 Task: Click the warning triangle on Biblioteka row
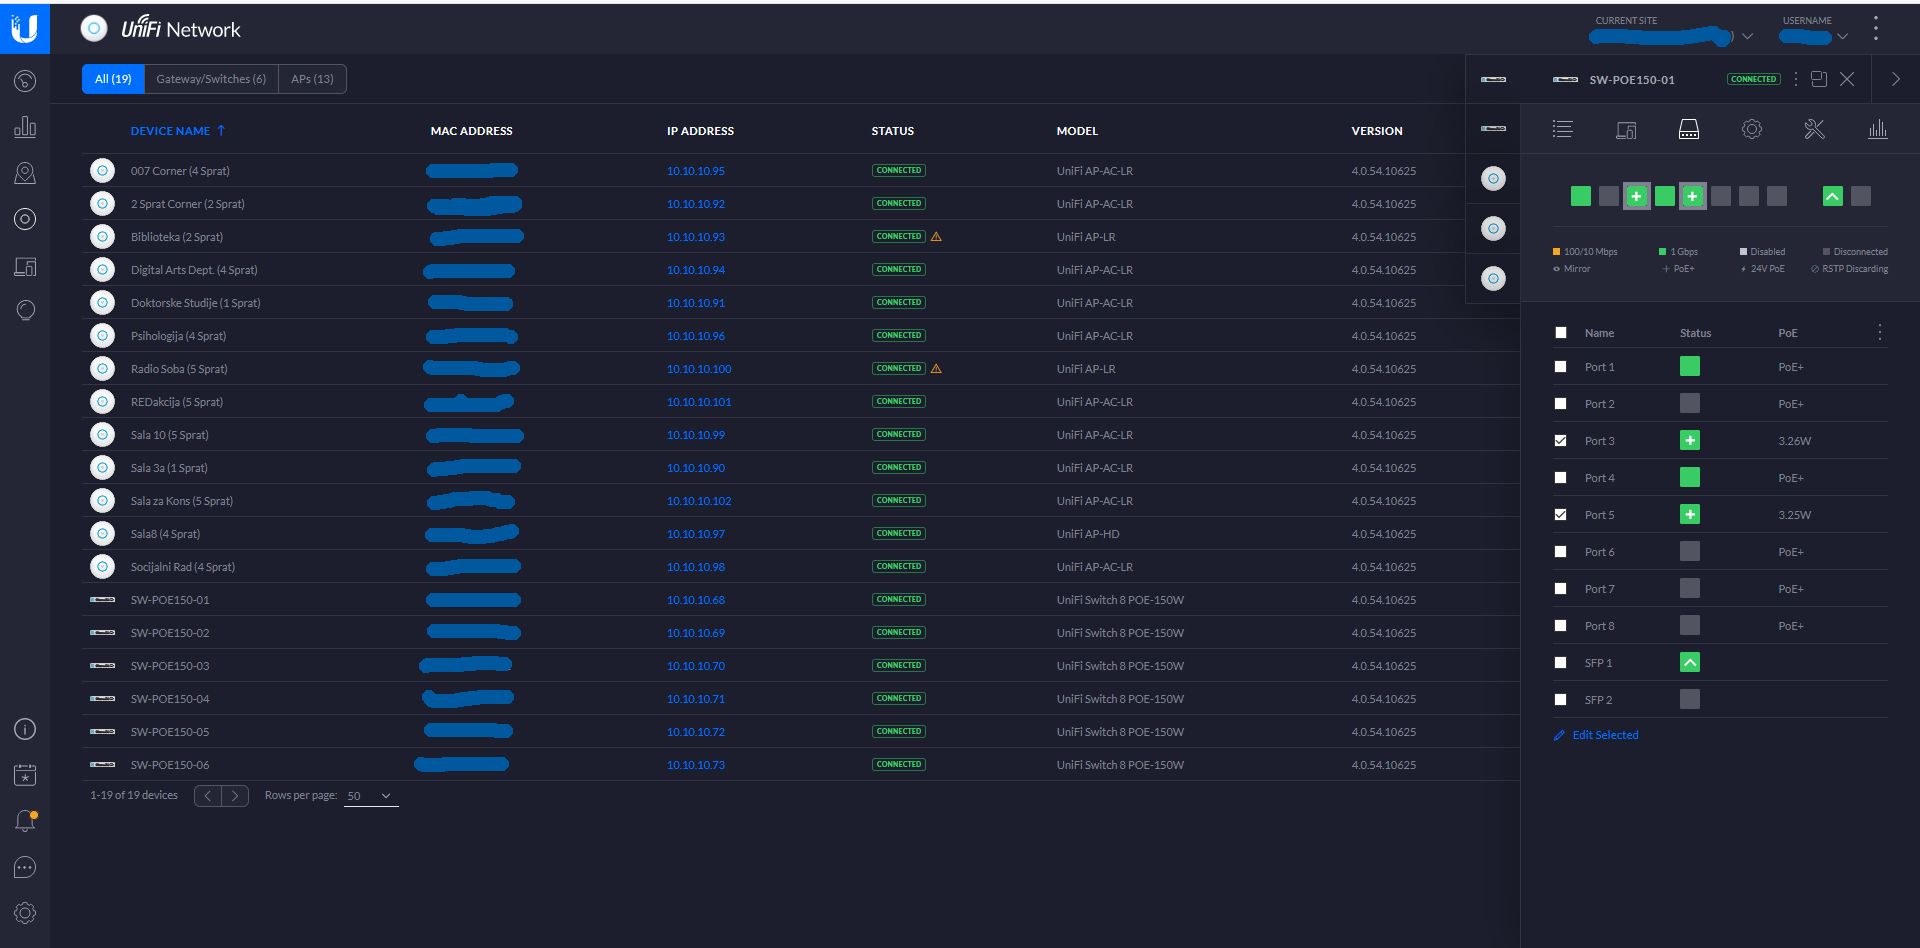pyautogui.click(x=937, y=237)
